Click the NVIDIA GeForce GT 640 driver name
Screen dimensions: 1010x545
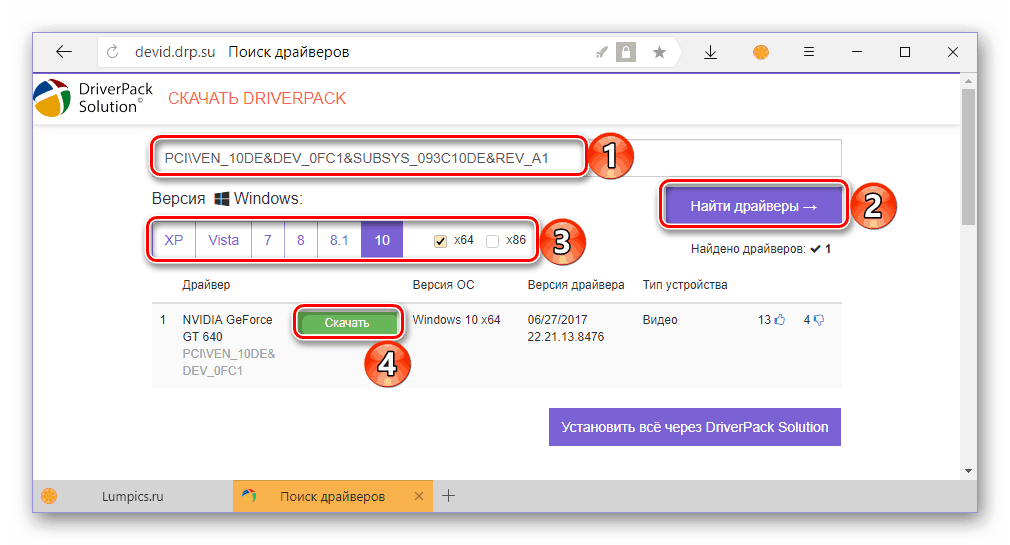227,328
